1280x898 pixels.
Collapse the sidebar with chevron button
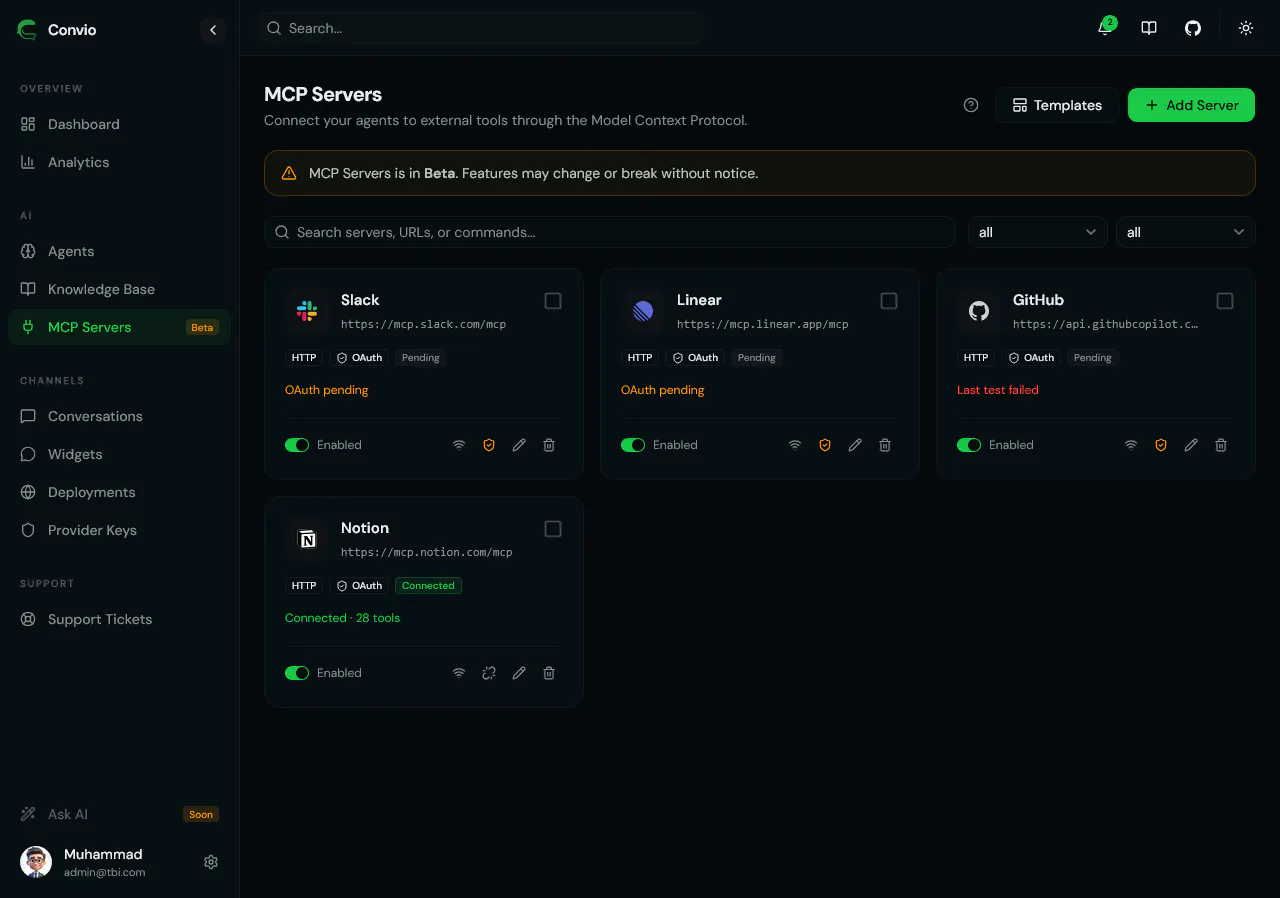[213, 30]
